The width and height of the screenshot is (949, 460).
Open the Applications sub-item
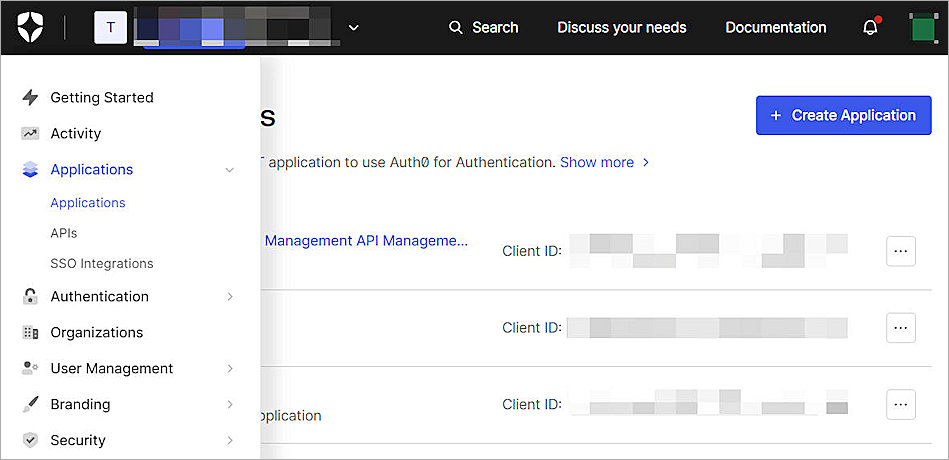click(88, 203)
